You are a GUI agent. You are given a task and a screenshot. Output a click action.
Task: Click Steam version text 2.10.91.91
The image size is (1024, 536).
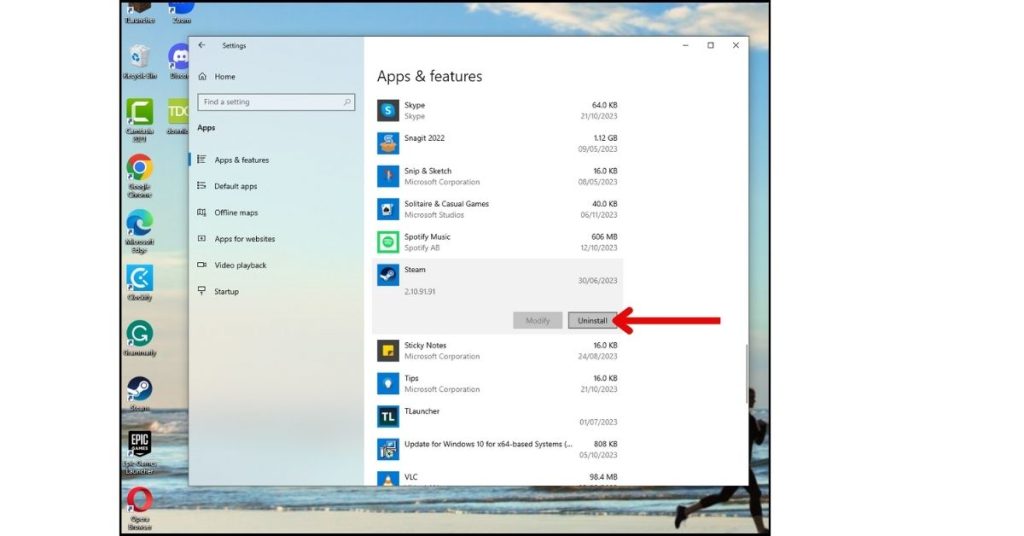point(419,291)
